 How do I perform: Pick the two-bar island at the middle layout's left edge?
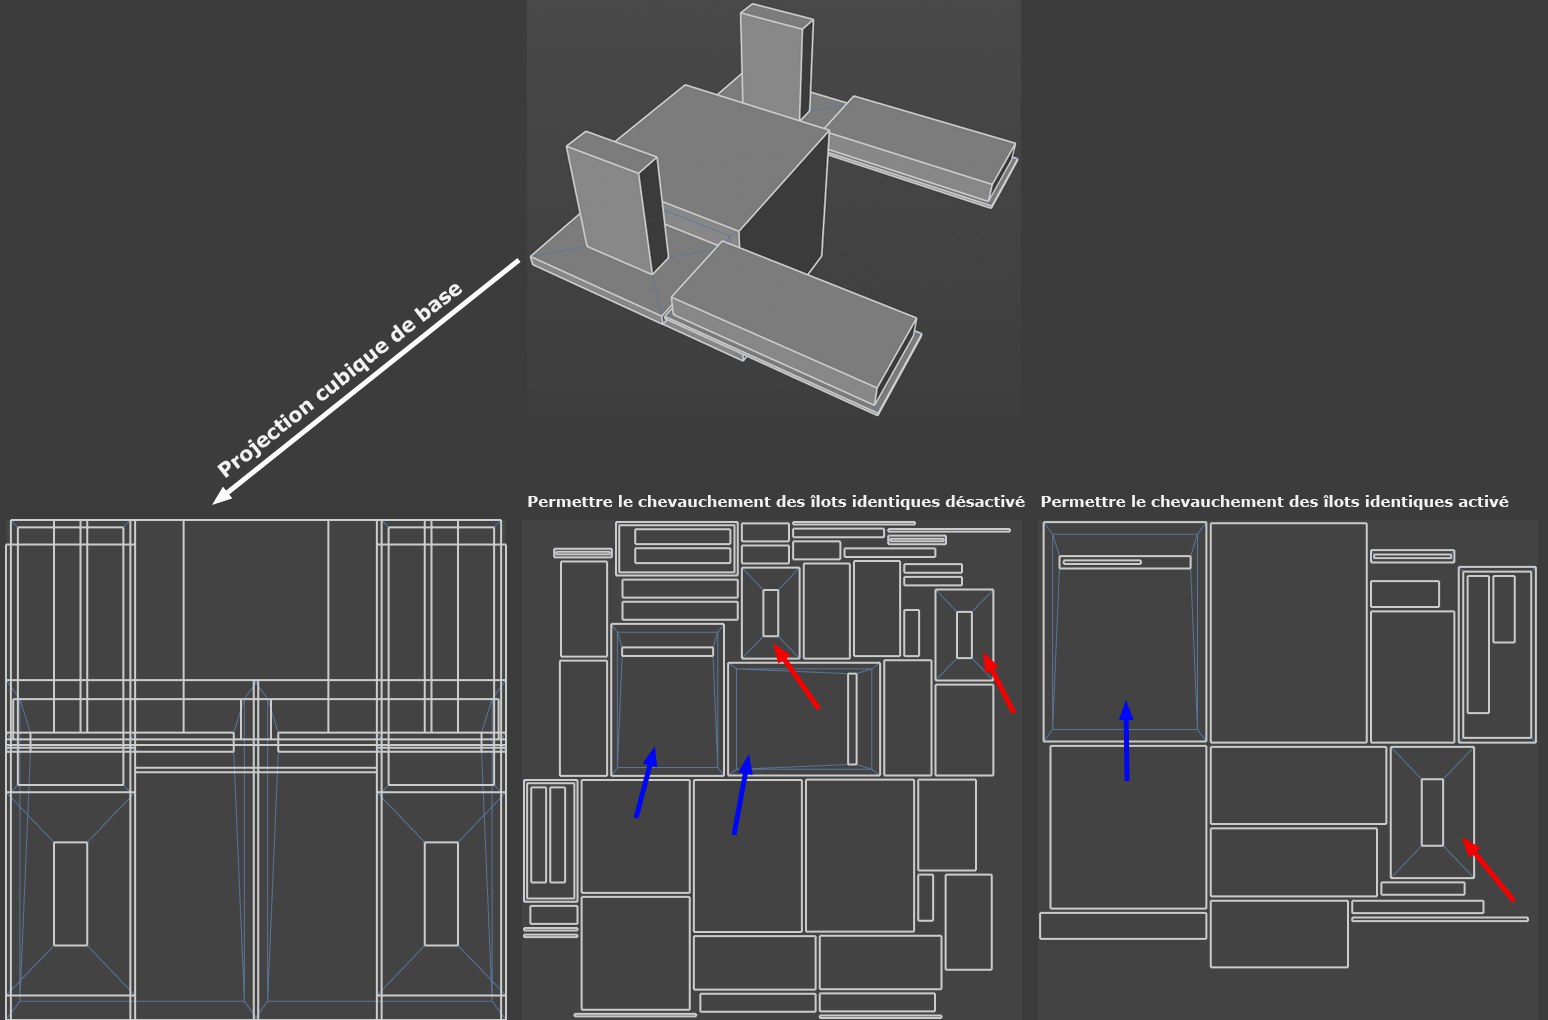point(550,840)
